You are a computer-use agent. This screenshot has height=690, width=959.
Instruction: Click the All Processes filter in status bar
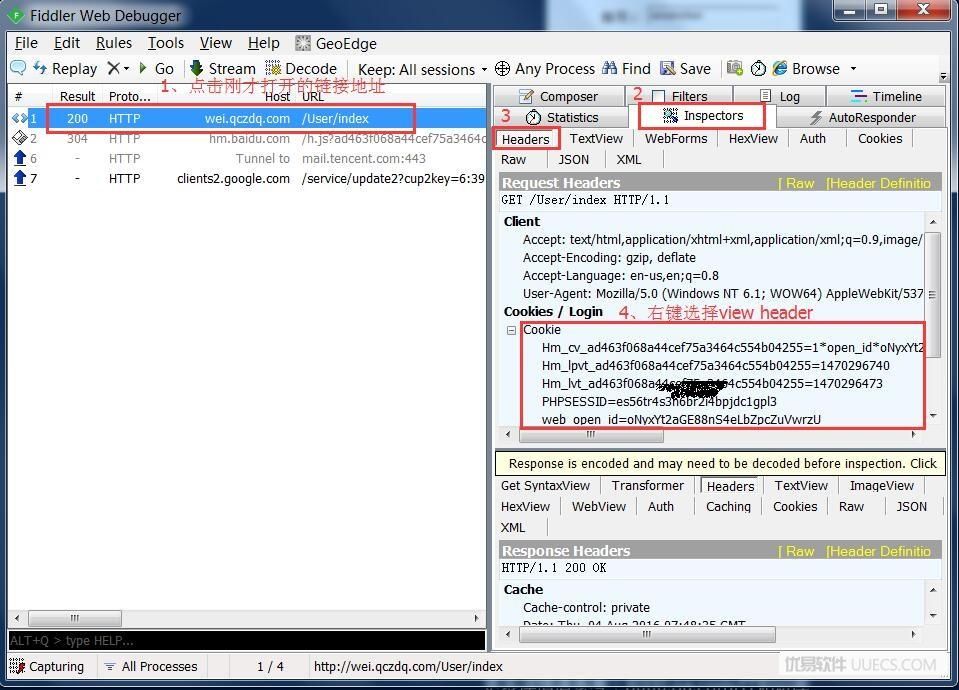click(151, 666)
